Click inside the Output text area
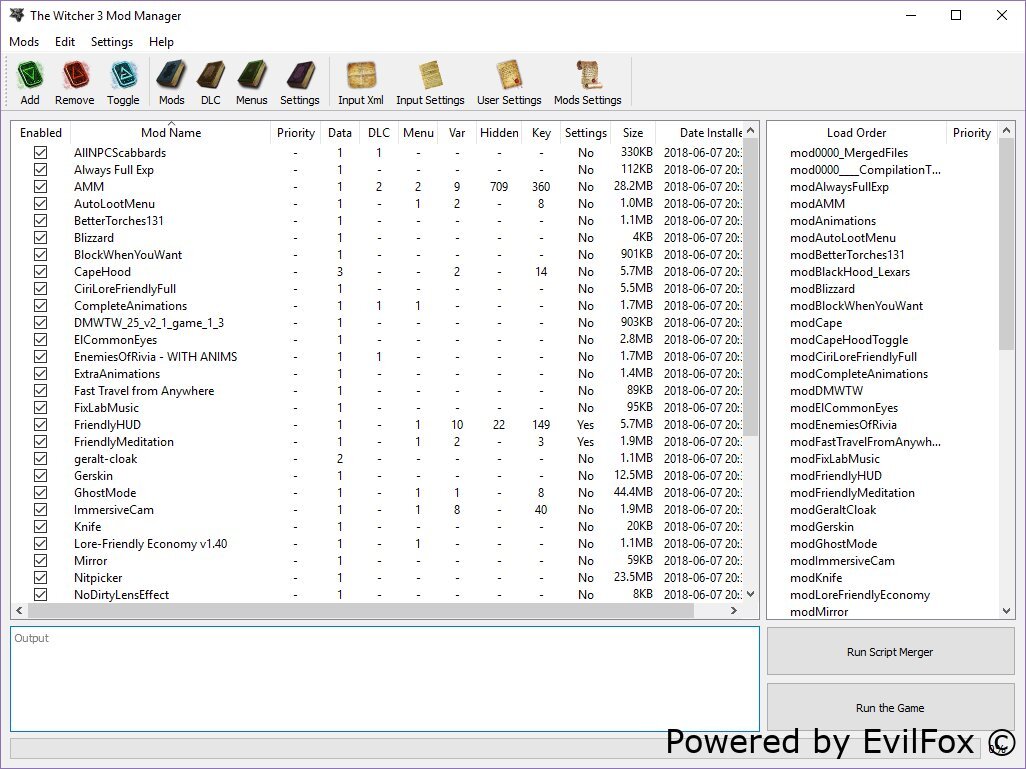Viewport: 1026px width, 769px height. [385, 679]
